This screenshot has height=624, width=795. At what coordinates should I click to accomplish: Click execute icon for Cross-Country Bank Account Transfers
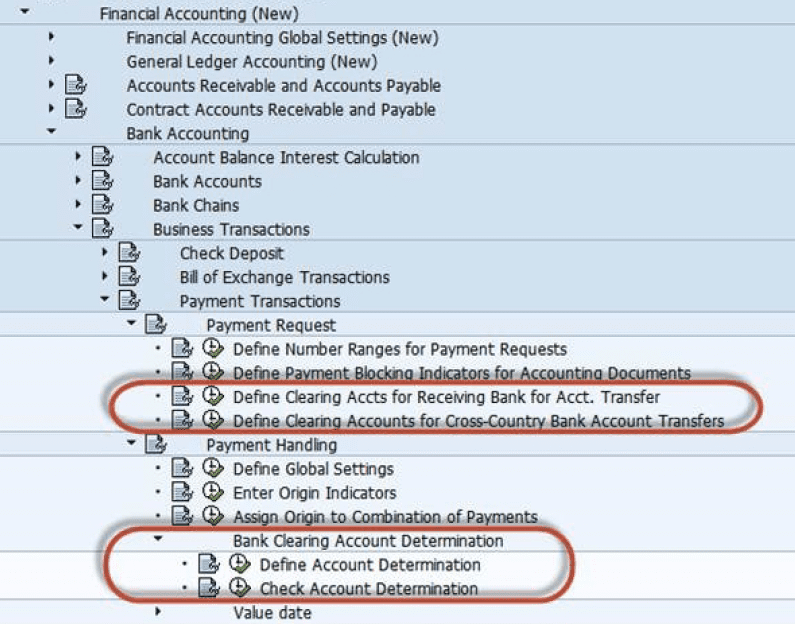(x=212, y=420)
